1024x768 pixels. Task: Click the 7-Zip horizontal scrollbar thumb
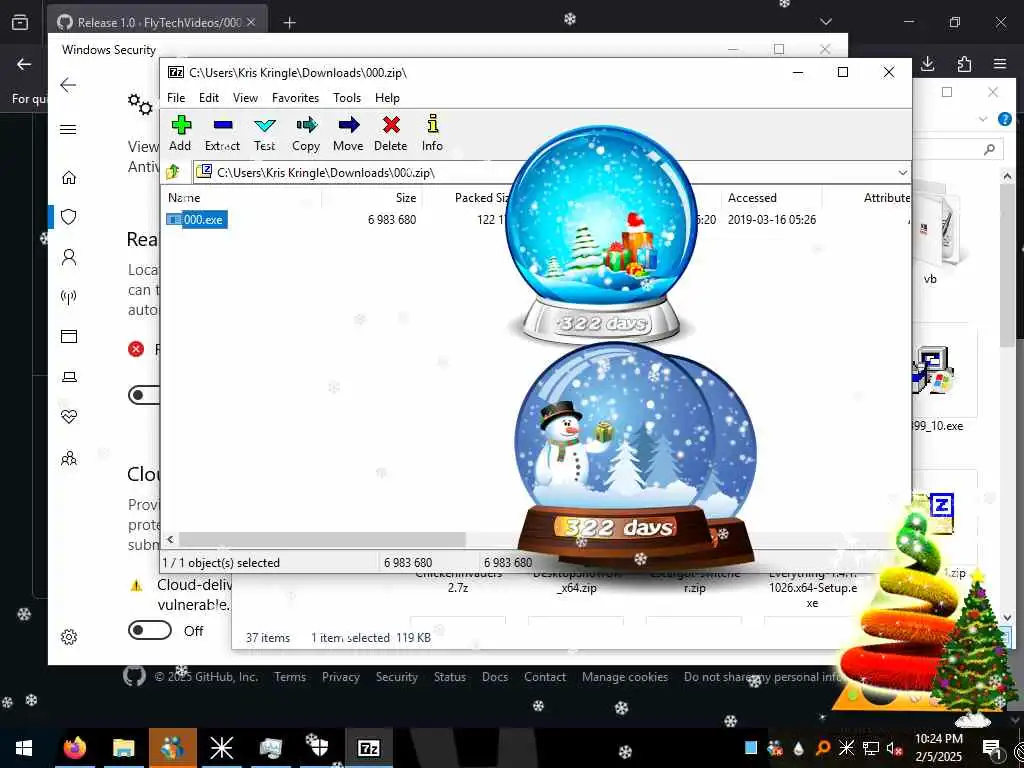[322, 539]
